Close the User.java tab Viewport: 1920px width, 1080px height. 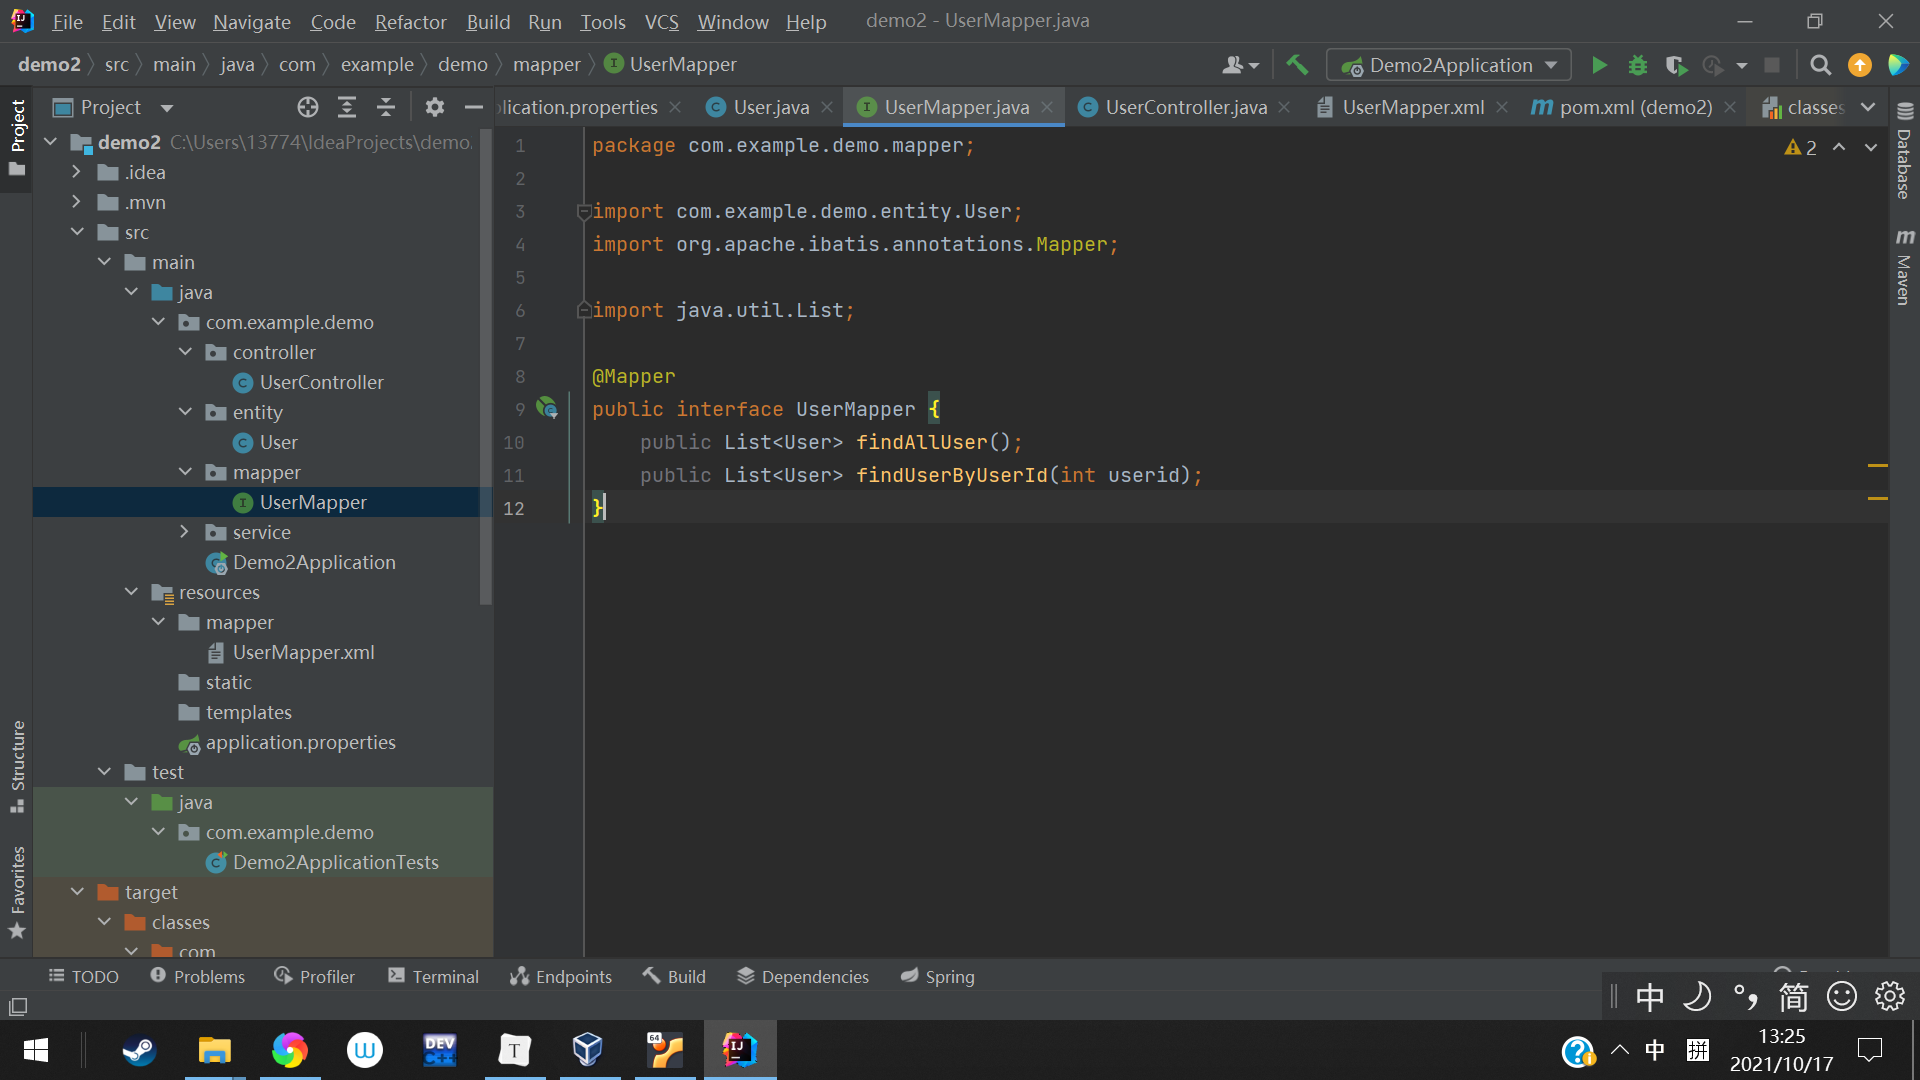(827, 107)
